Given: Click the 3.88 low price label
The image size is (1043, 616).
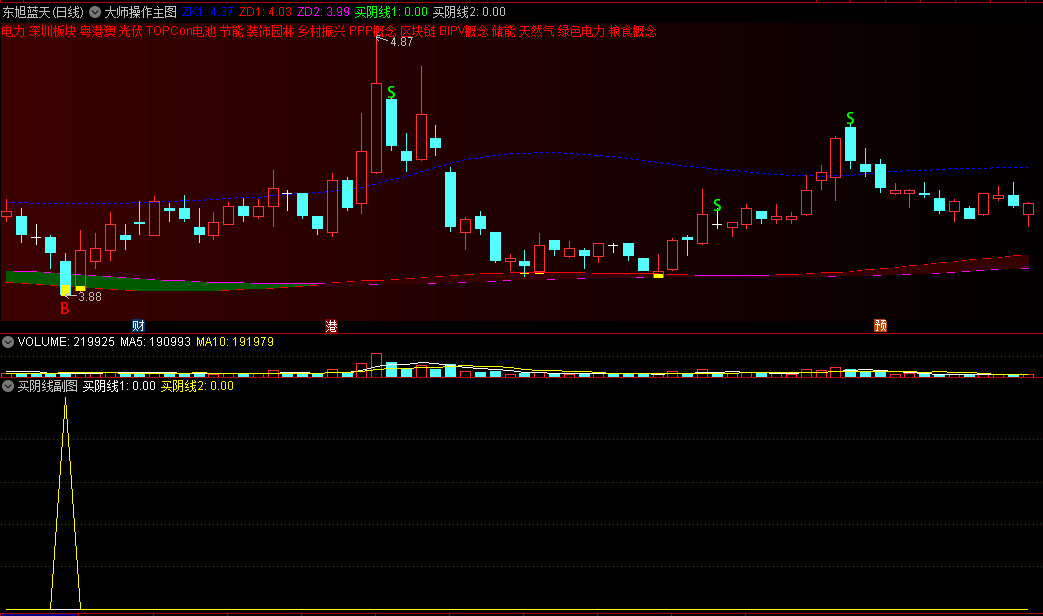Looking at the screenshot, I should tap(90, 297).
